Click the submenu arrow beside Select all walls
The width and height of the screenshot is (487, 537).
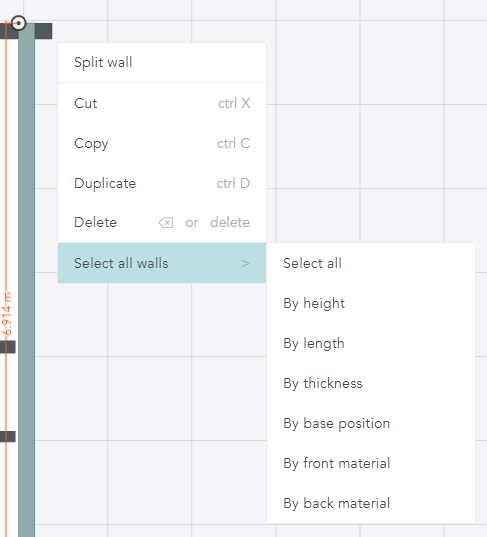pyautogui.click(x=245, y=263)
